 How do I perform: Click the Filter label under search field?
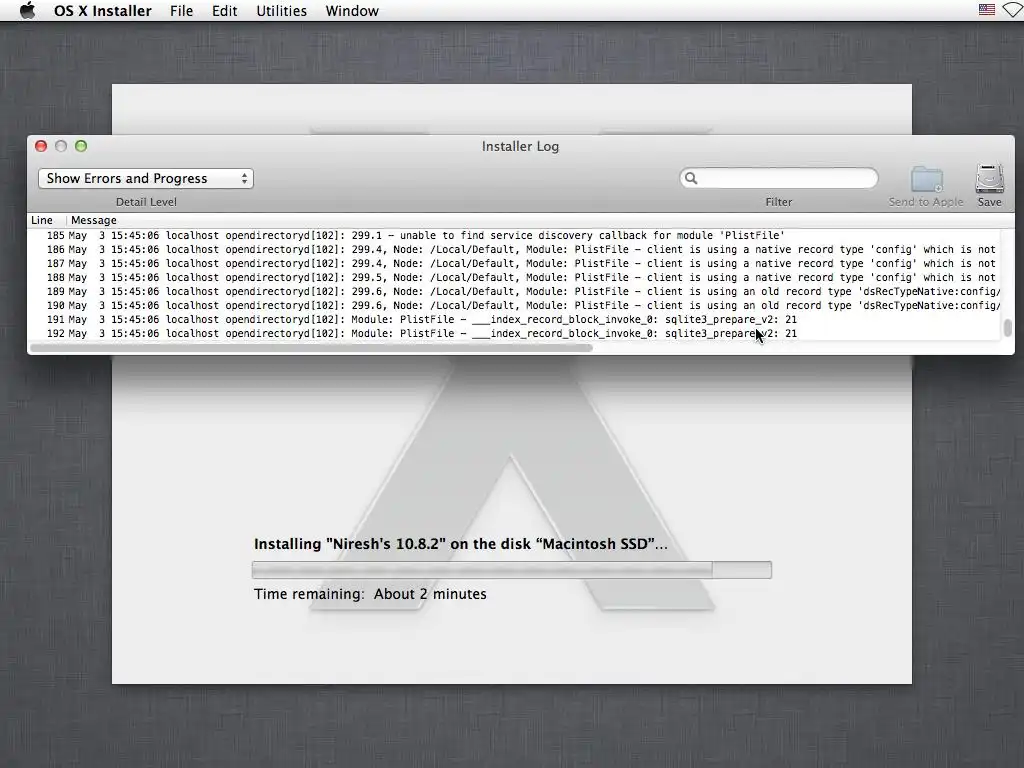point(778,202)
